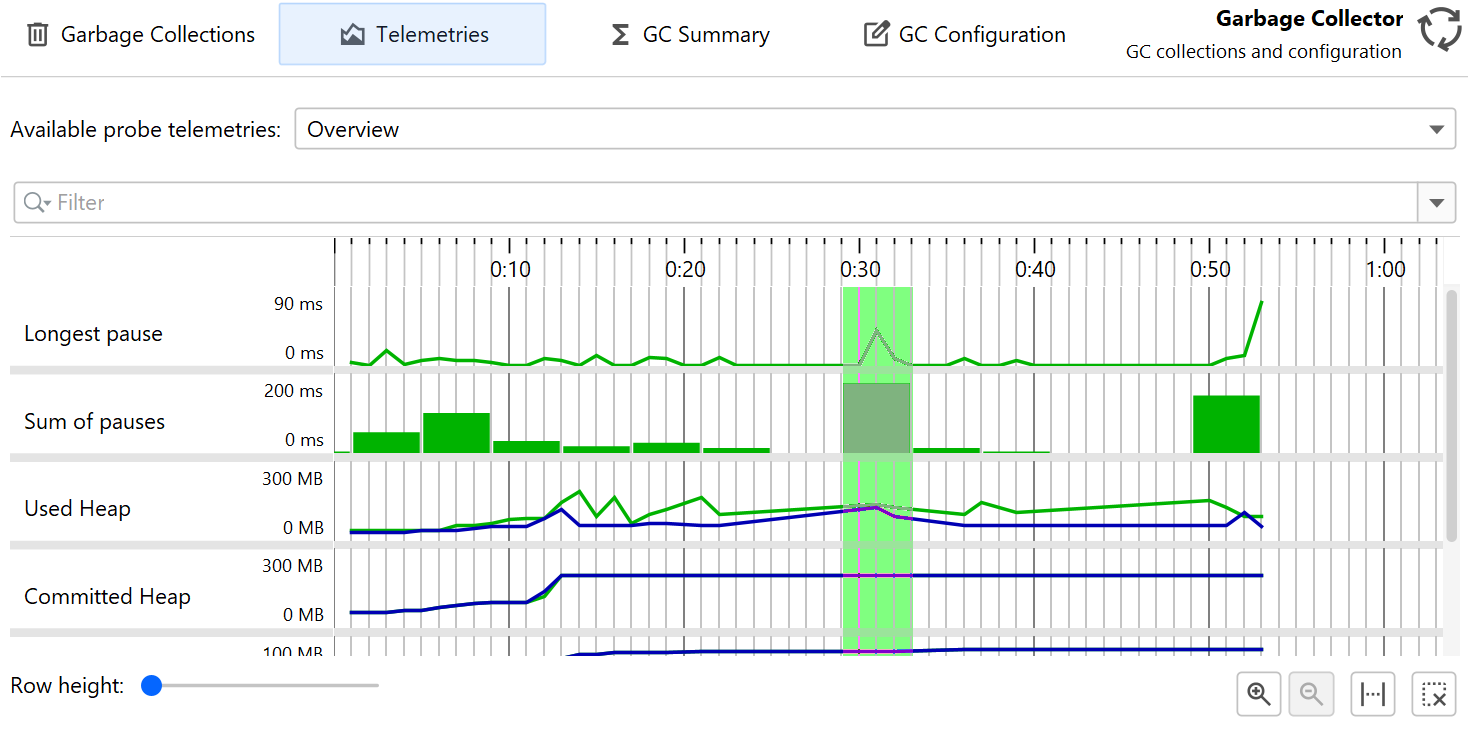Viewport: 1468px width, 735px height.
Task: Click the 0:50 mark on the time axis
Action: point(1210,269)
